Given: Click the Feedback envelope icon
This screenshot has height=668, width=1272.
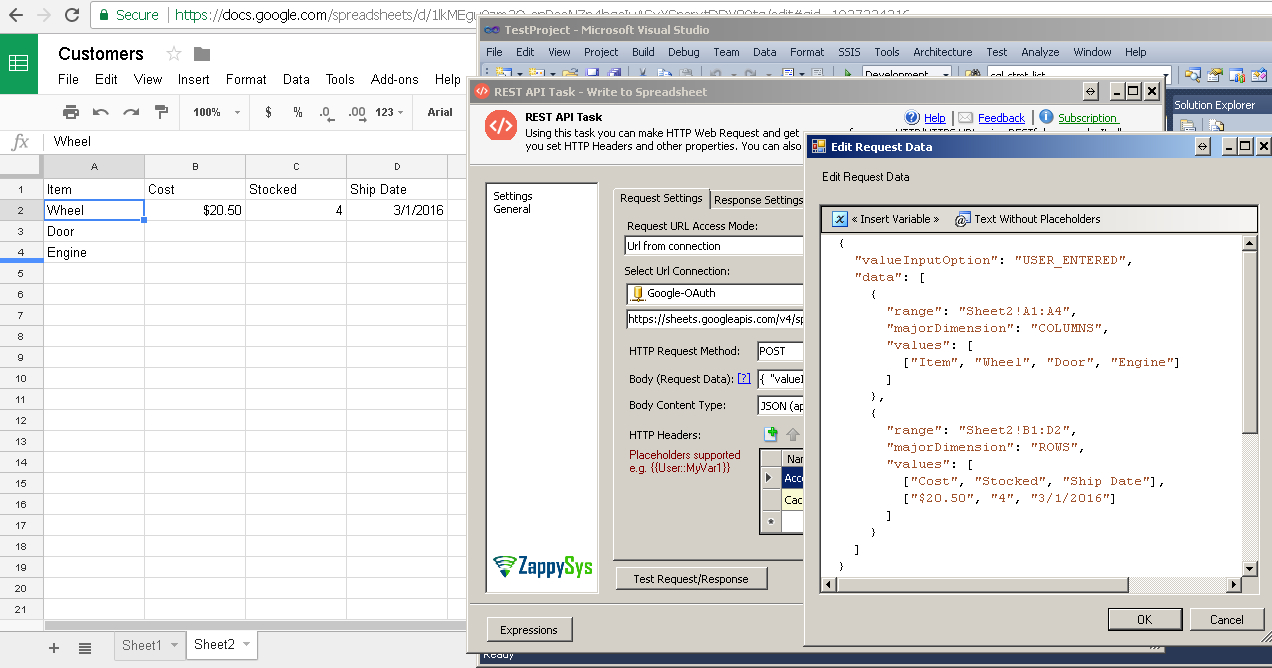Looking at the screenshot, I should [967, 117].
